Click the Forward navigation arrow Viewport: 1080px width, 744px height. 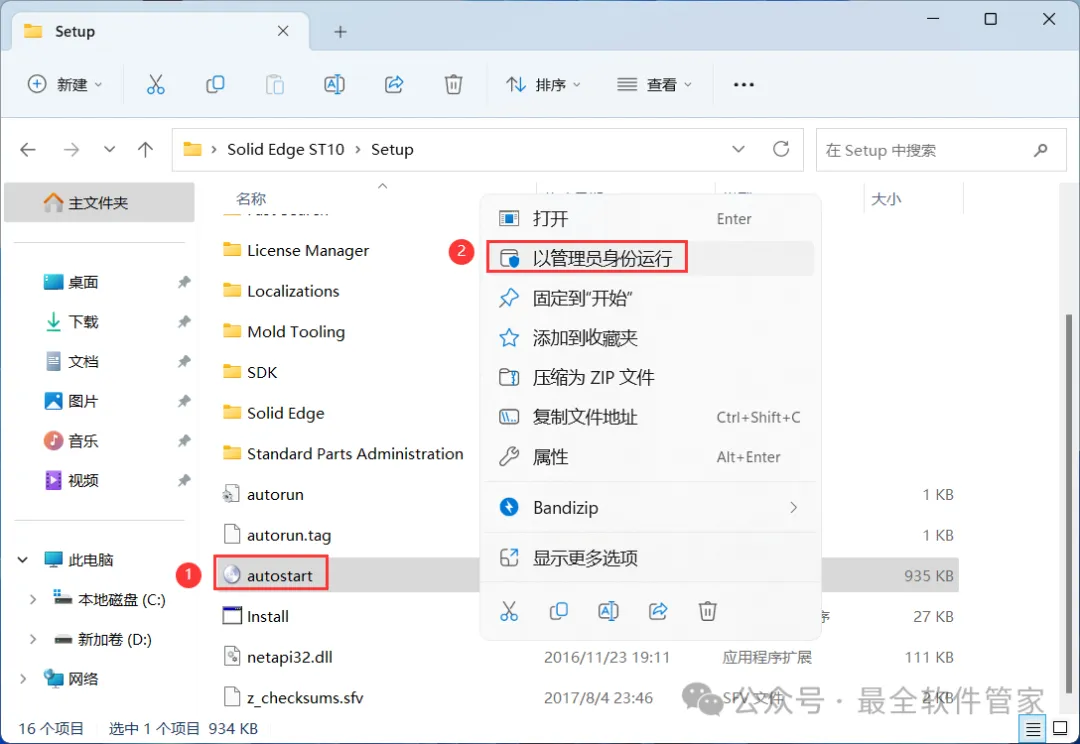click(x=71, y=149)
